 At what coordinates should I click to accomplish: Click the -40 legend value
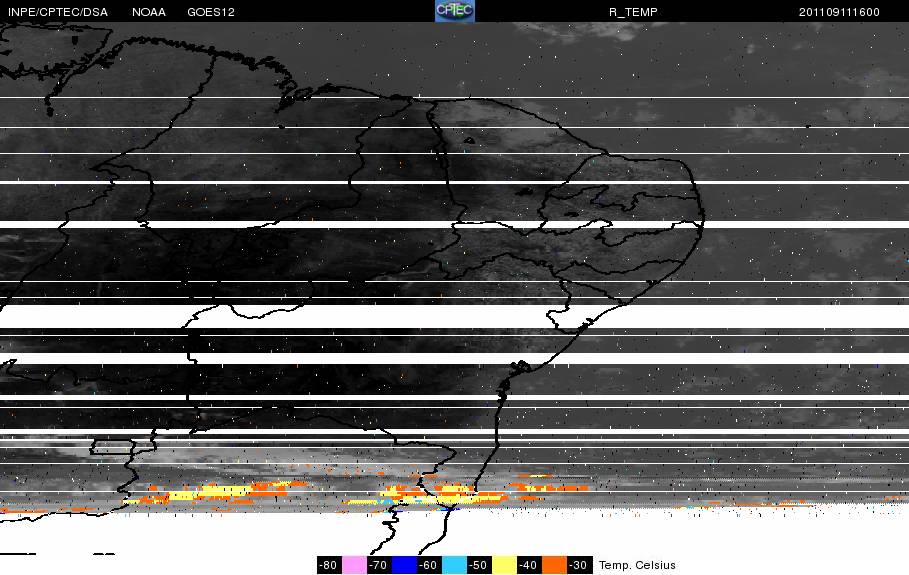click(x=529, y=565)
